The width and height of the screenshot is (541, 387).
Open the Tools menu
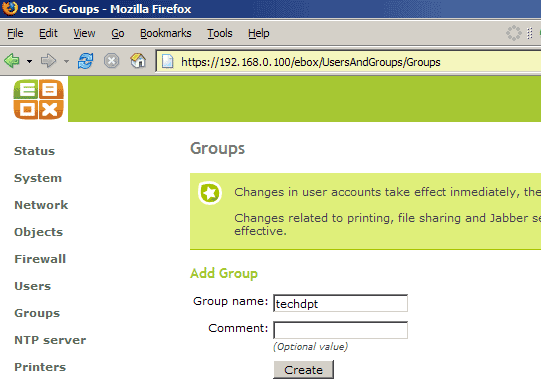[219, 33]
